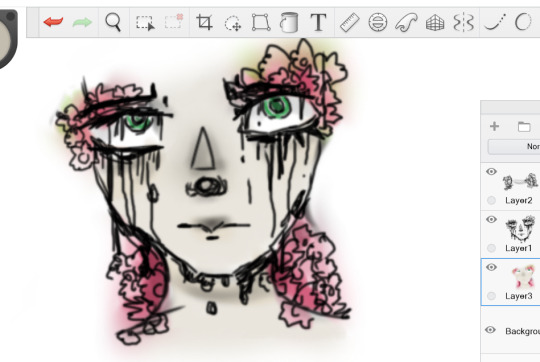Click the Deselect icon with red X
The height and width of the screenshot is (362, 540).
pyautogui.click(x=174, y=22)
